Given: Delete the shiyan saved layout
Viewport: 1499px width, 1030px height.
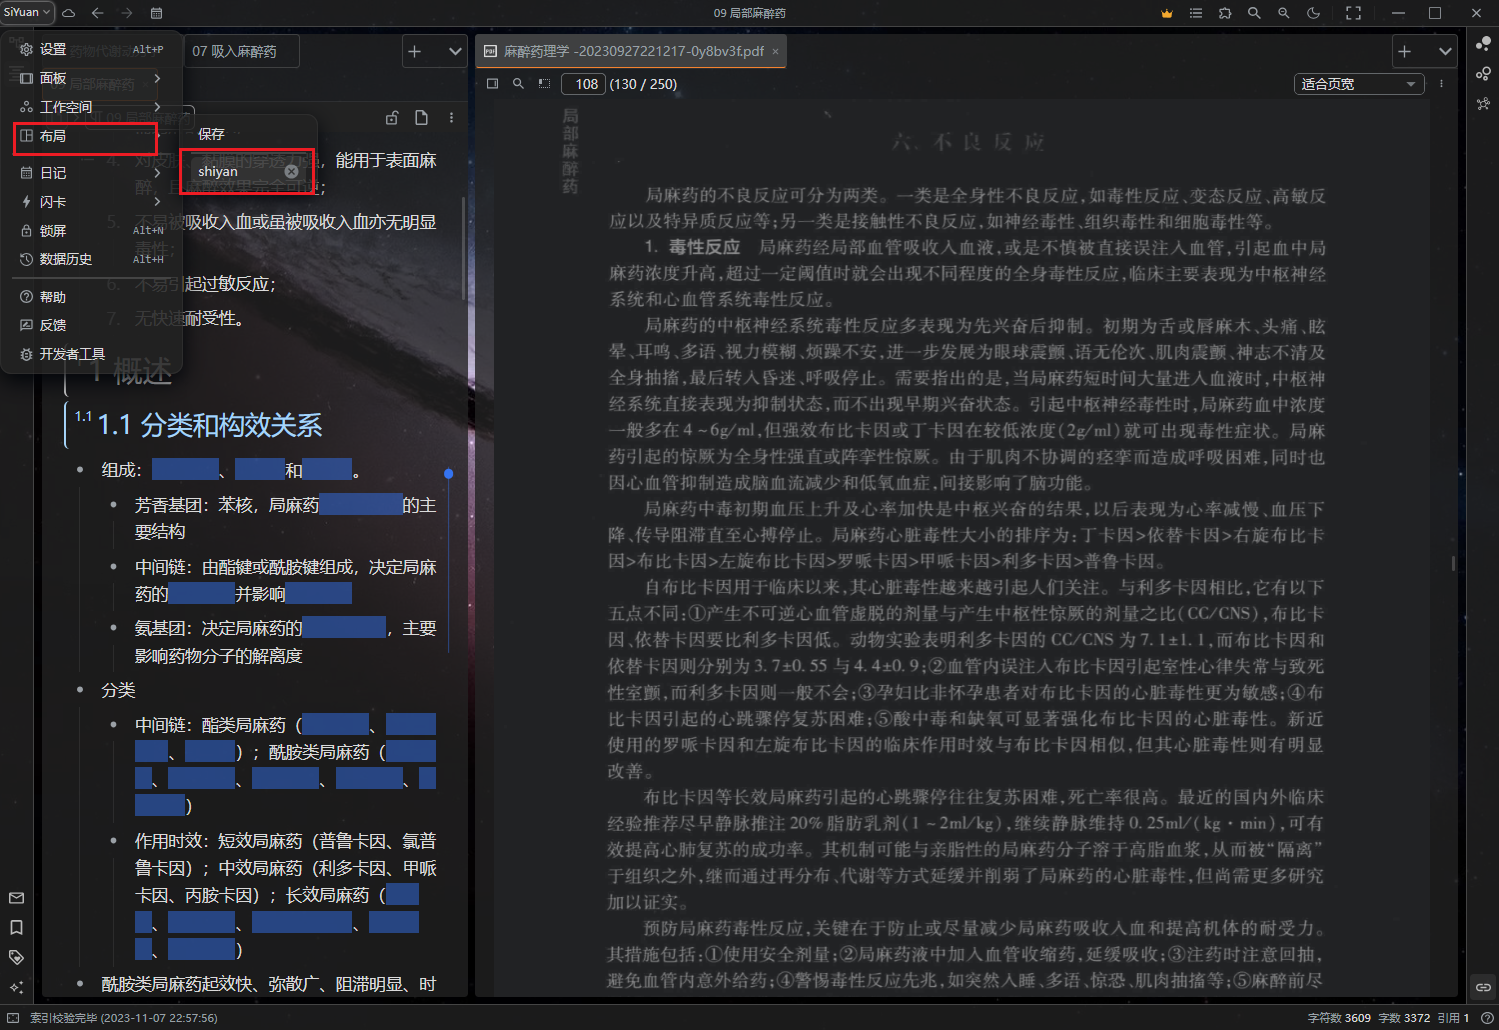Looking at the screenshot, I should [x=291, y=171].
